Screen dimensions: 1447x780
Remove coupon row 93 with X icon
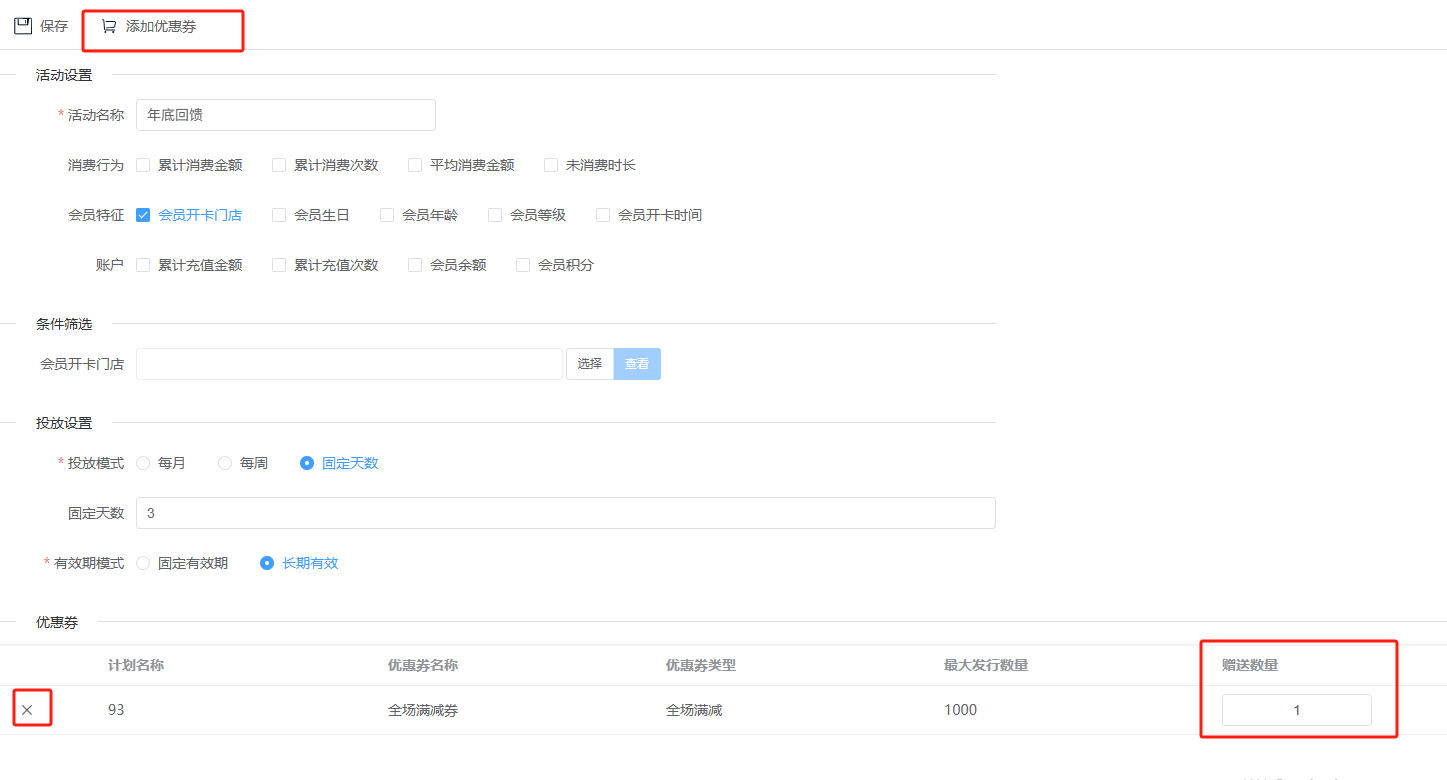[28, 710]
